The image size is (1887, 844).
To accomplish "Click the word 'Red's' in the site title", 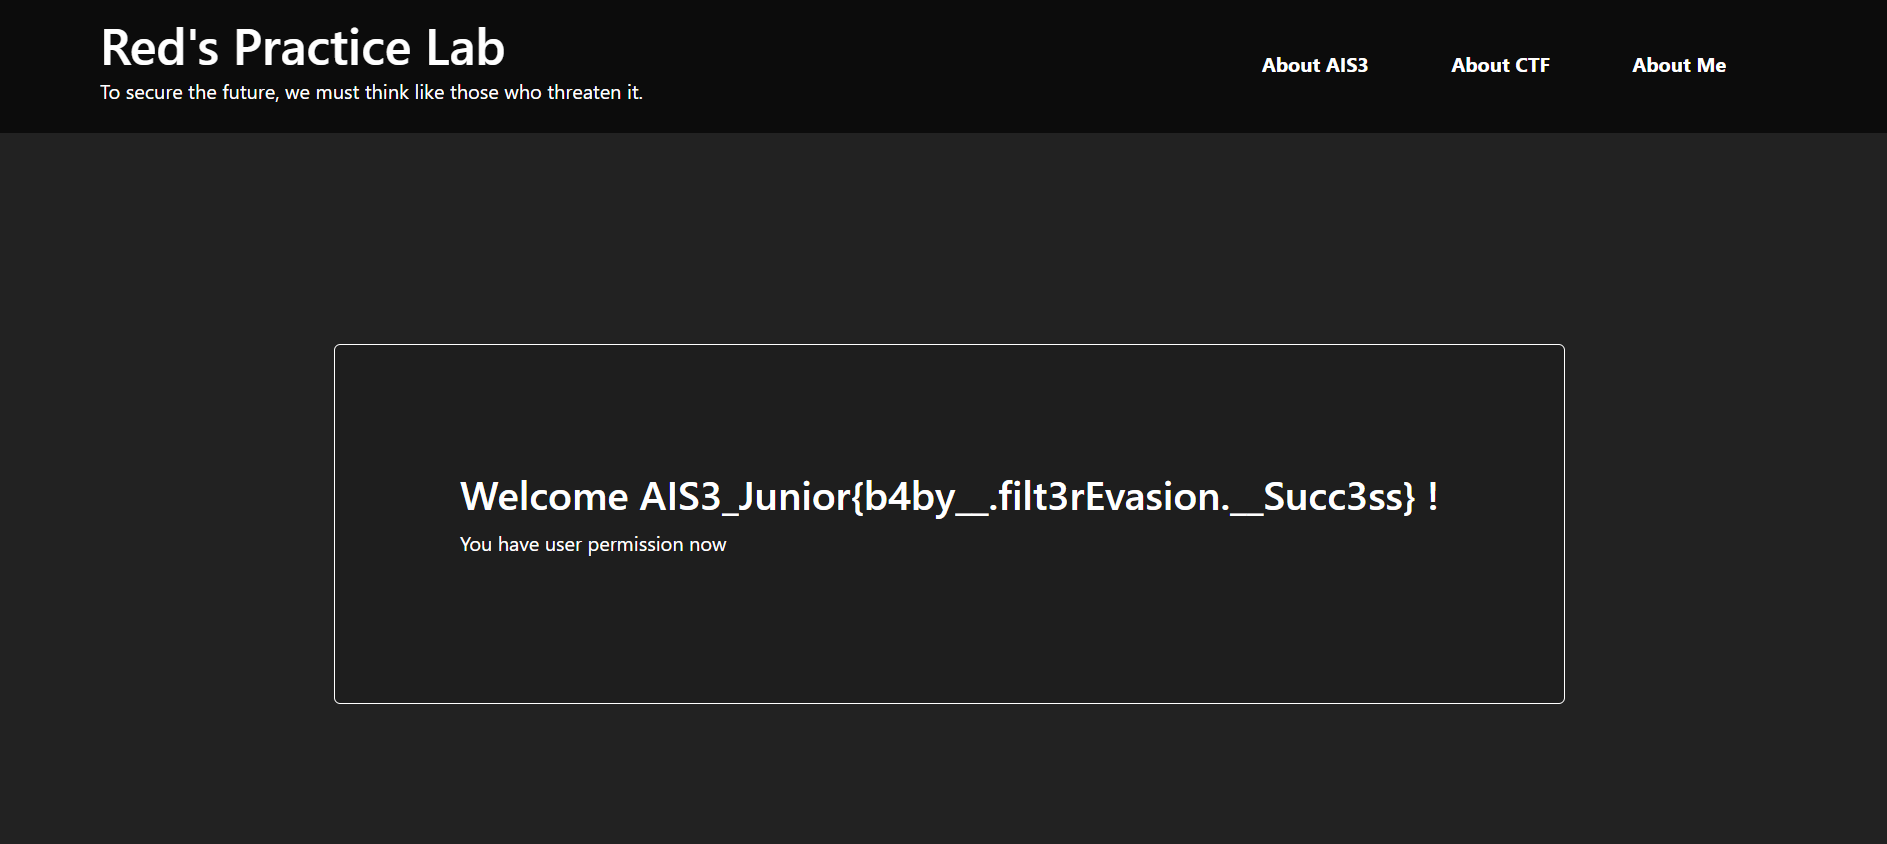I will pyautogui.click(x=160, y=47).
